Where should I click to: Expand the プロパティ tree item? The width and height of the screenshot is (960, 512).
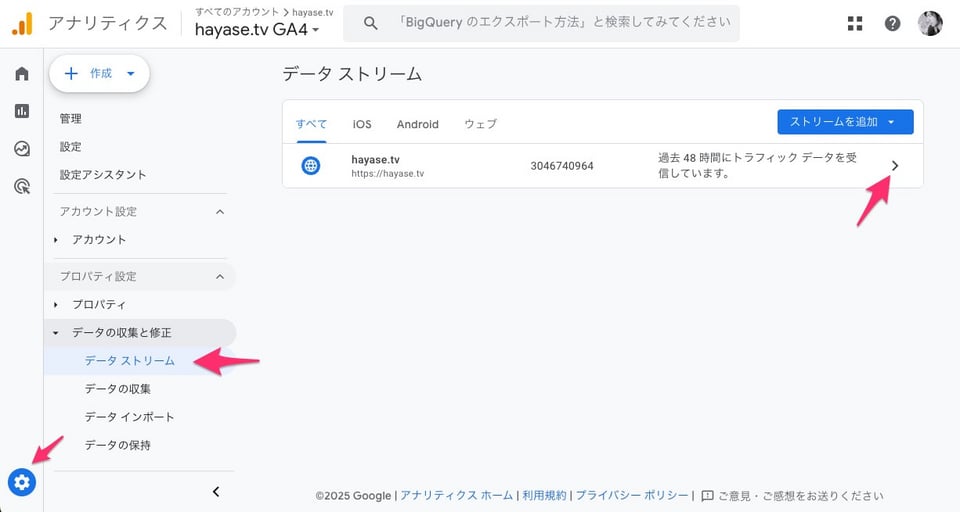(x=56, y=305)
